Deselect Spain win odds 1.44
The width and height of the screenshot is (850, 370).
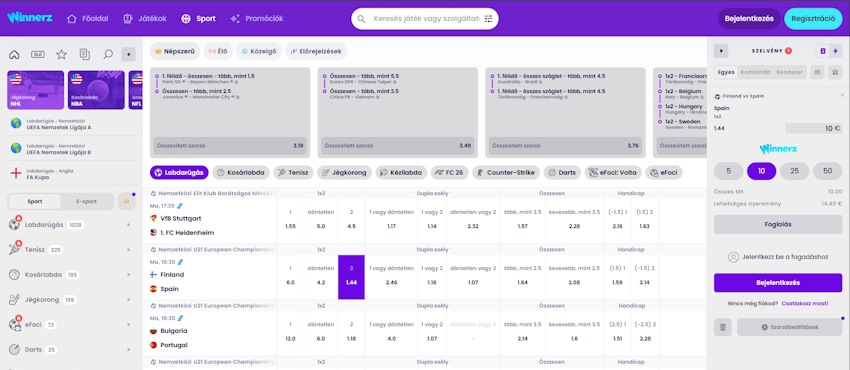tap(351, 277)
